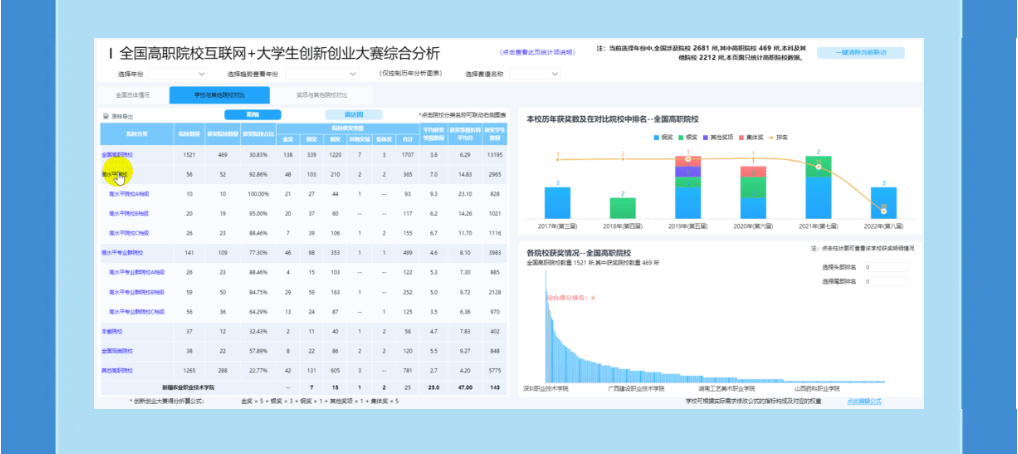Click the 综合得分排名: 4 annotation

[570, 297]
